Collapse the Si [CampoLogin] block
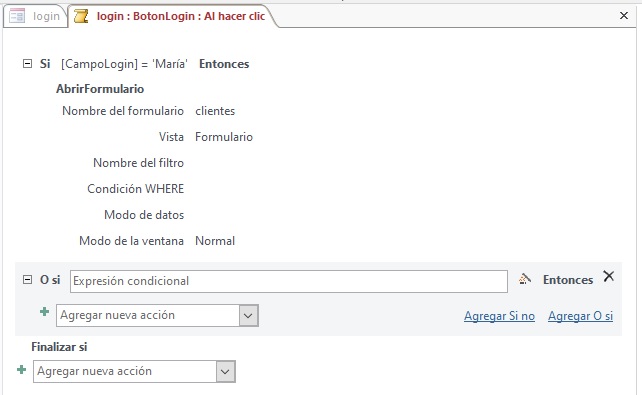 click(x=27, y=63)
